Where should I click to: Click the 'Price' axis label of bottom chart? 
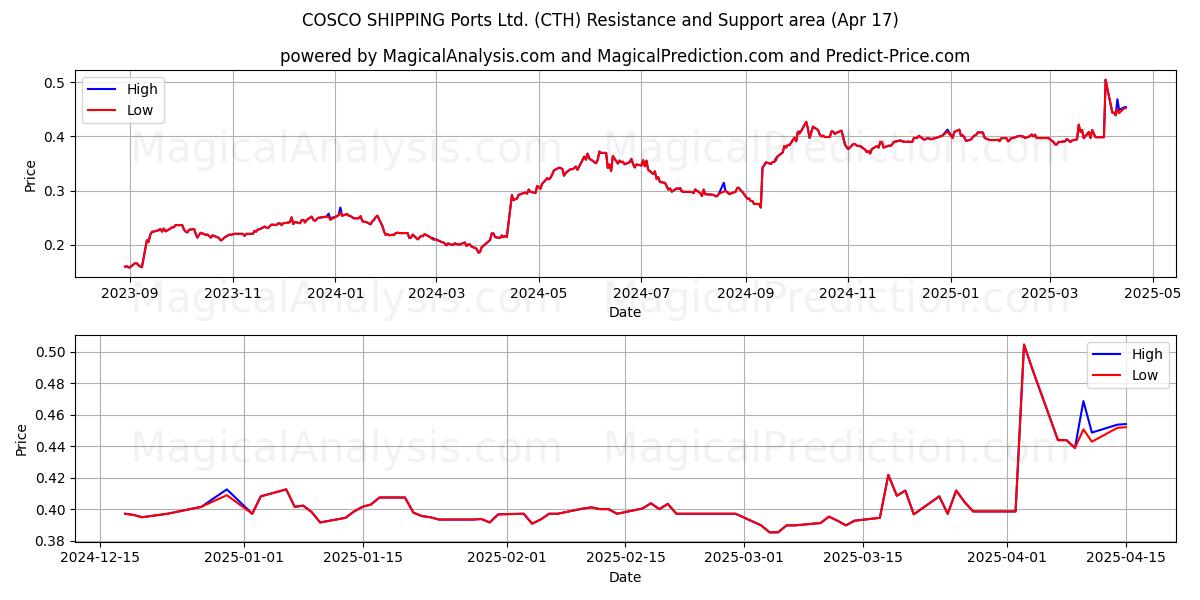pyautogui.click(x=23, y=439)
